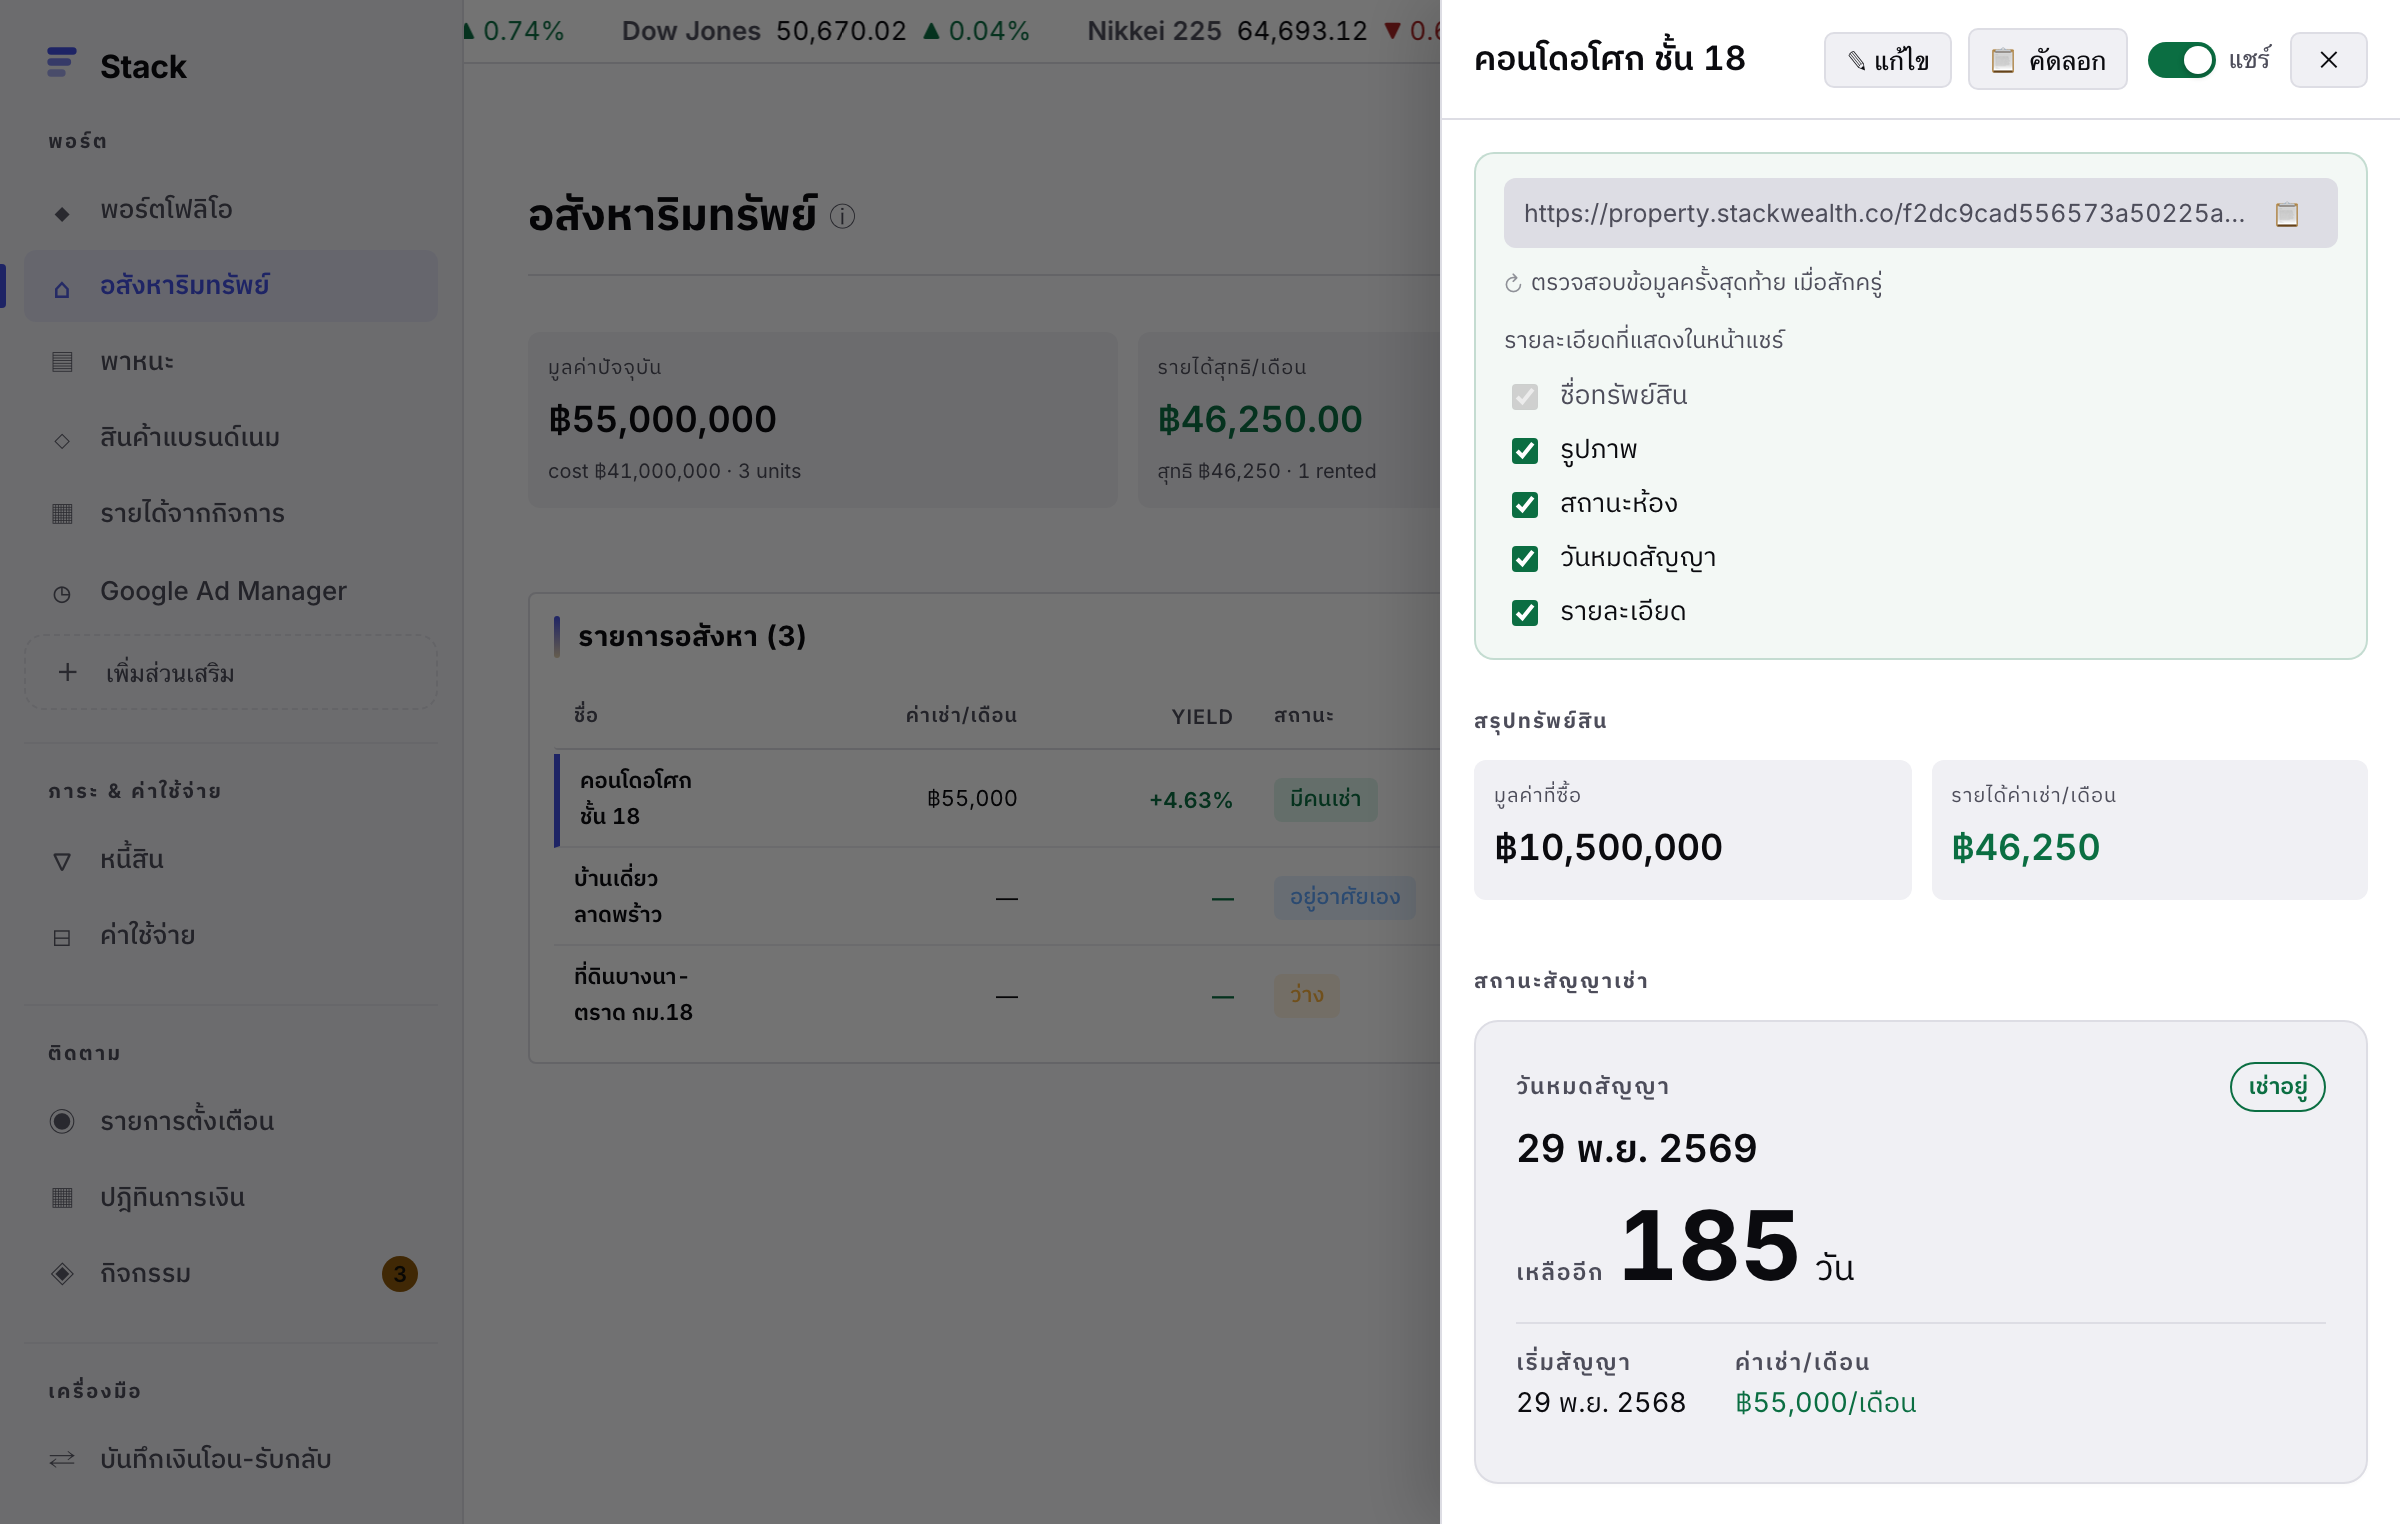Click the grid icon beside รายได้จากกิจการ
Image resolution: width=2400 pixels, height=1524 pixels.
click(62, 514)
